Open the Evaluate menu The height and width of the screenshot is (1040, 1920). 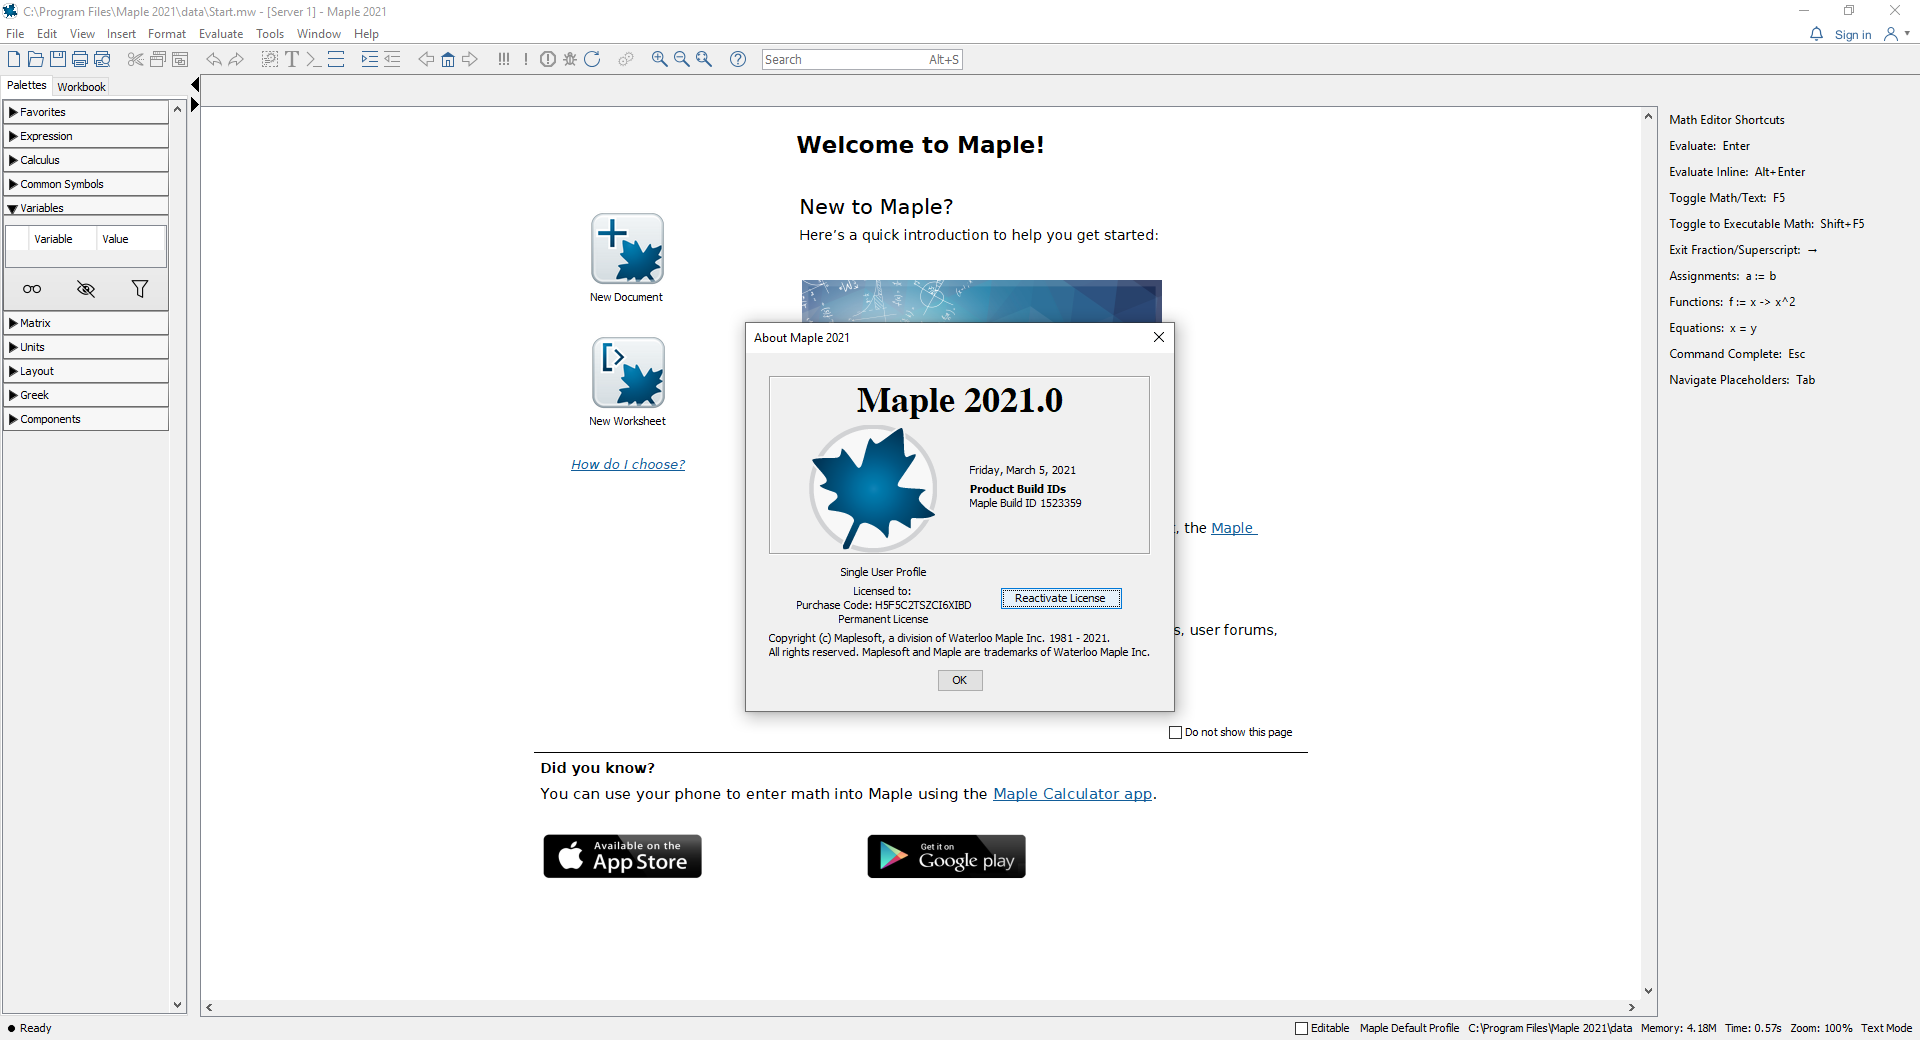pos(221,34)
